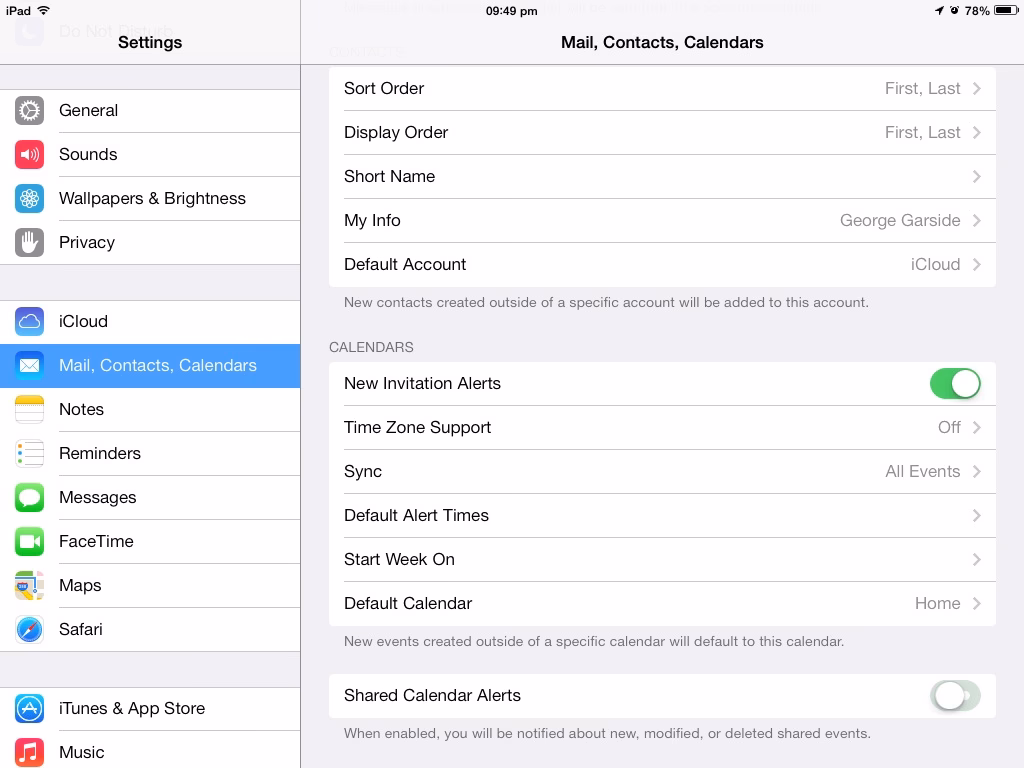The width and height of the screenshot is (1024, 768).
Task: Tap the Privacy hand icon
Action: 29,242
